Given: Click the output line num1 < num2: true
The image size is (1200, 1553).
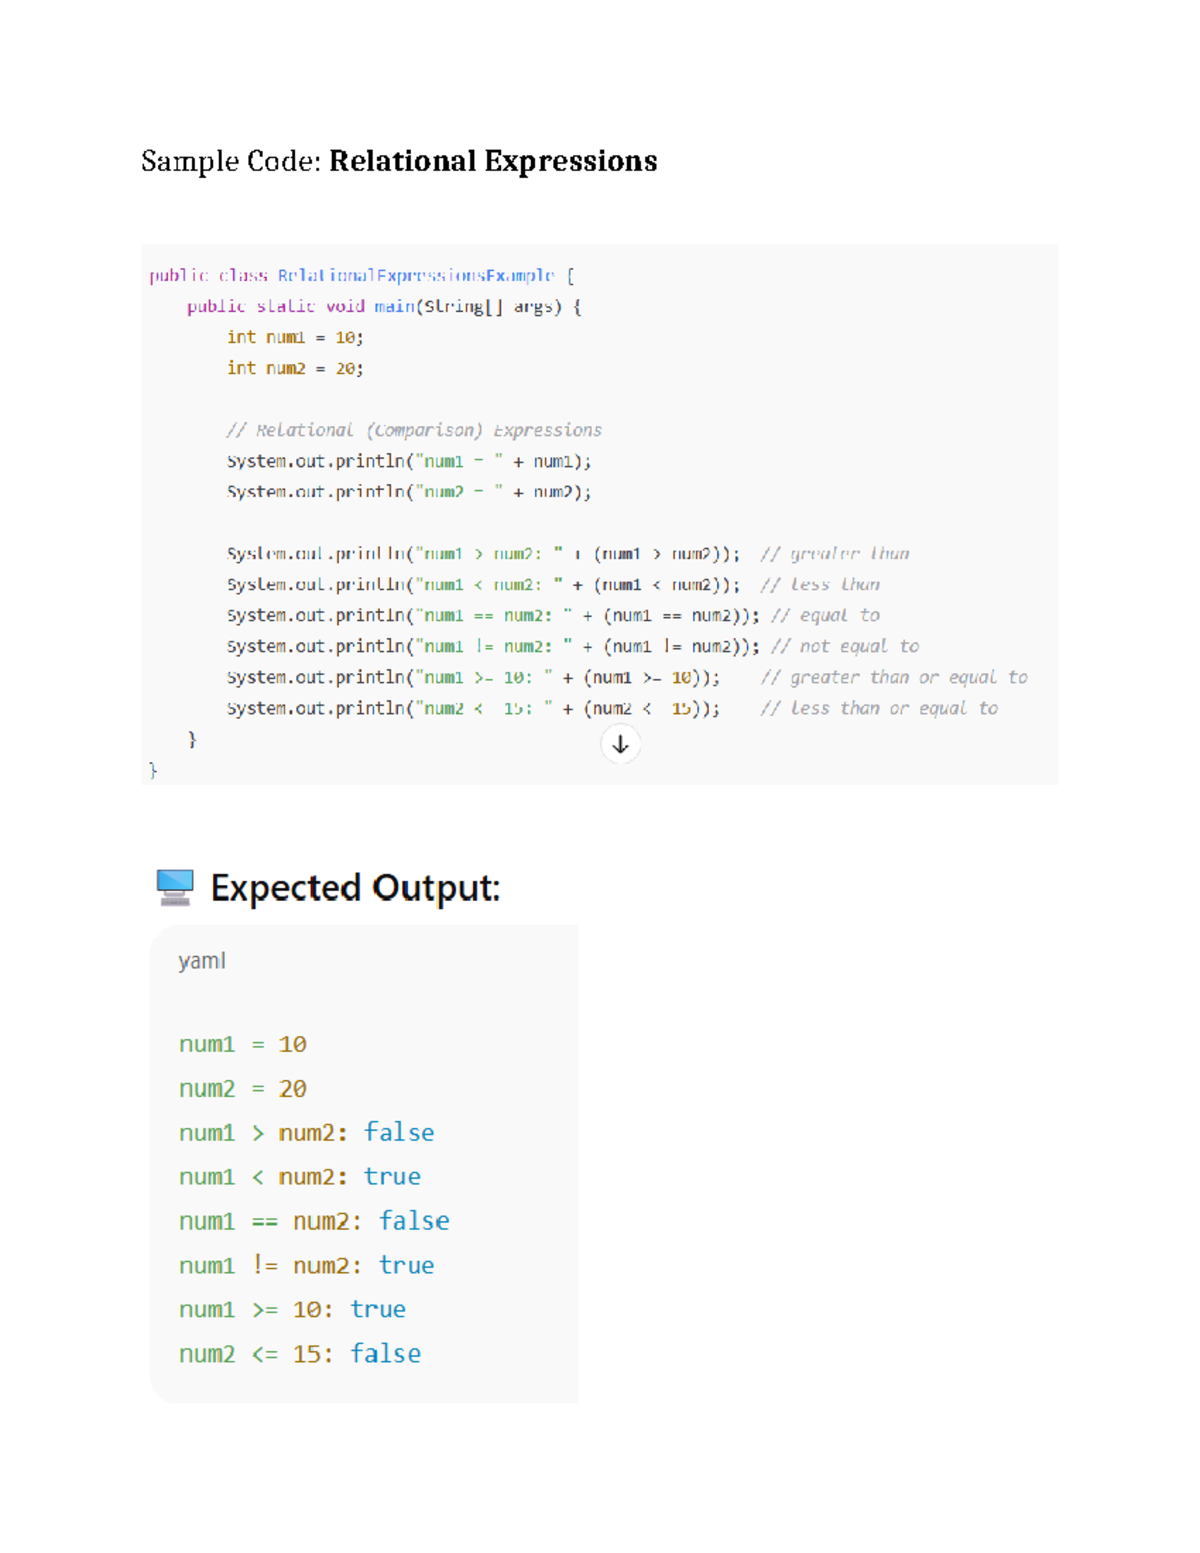Looking at the screenshot, I should tap(300, 1176).
